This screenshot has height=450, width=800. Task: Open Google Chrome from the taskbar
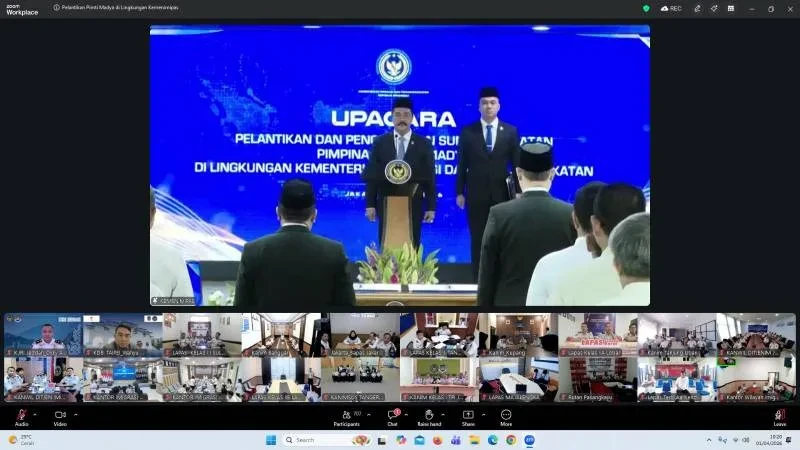[511, 440]
